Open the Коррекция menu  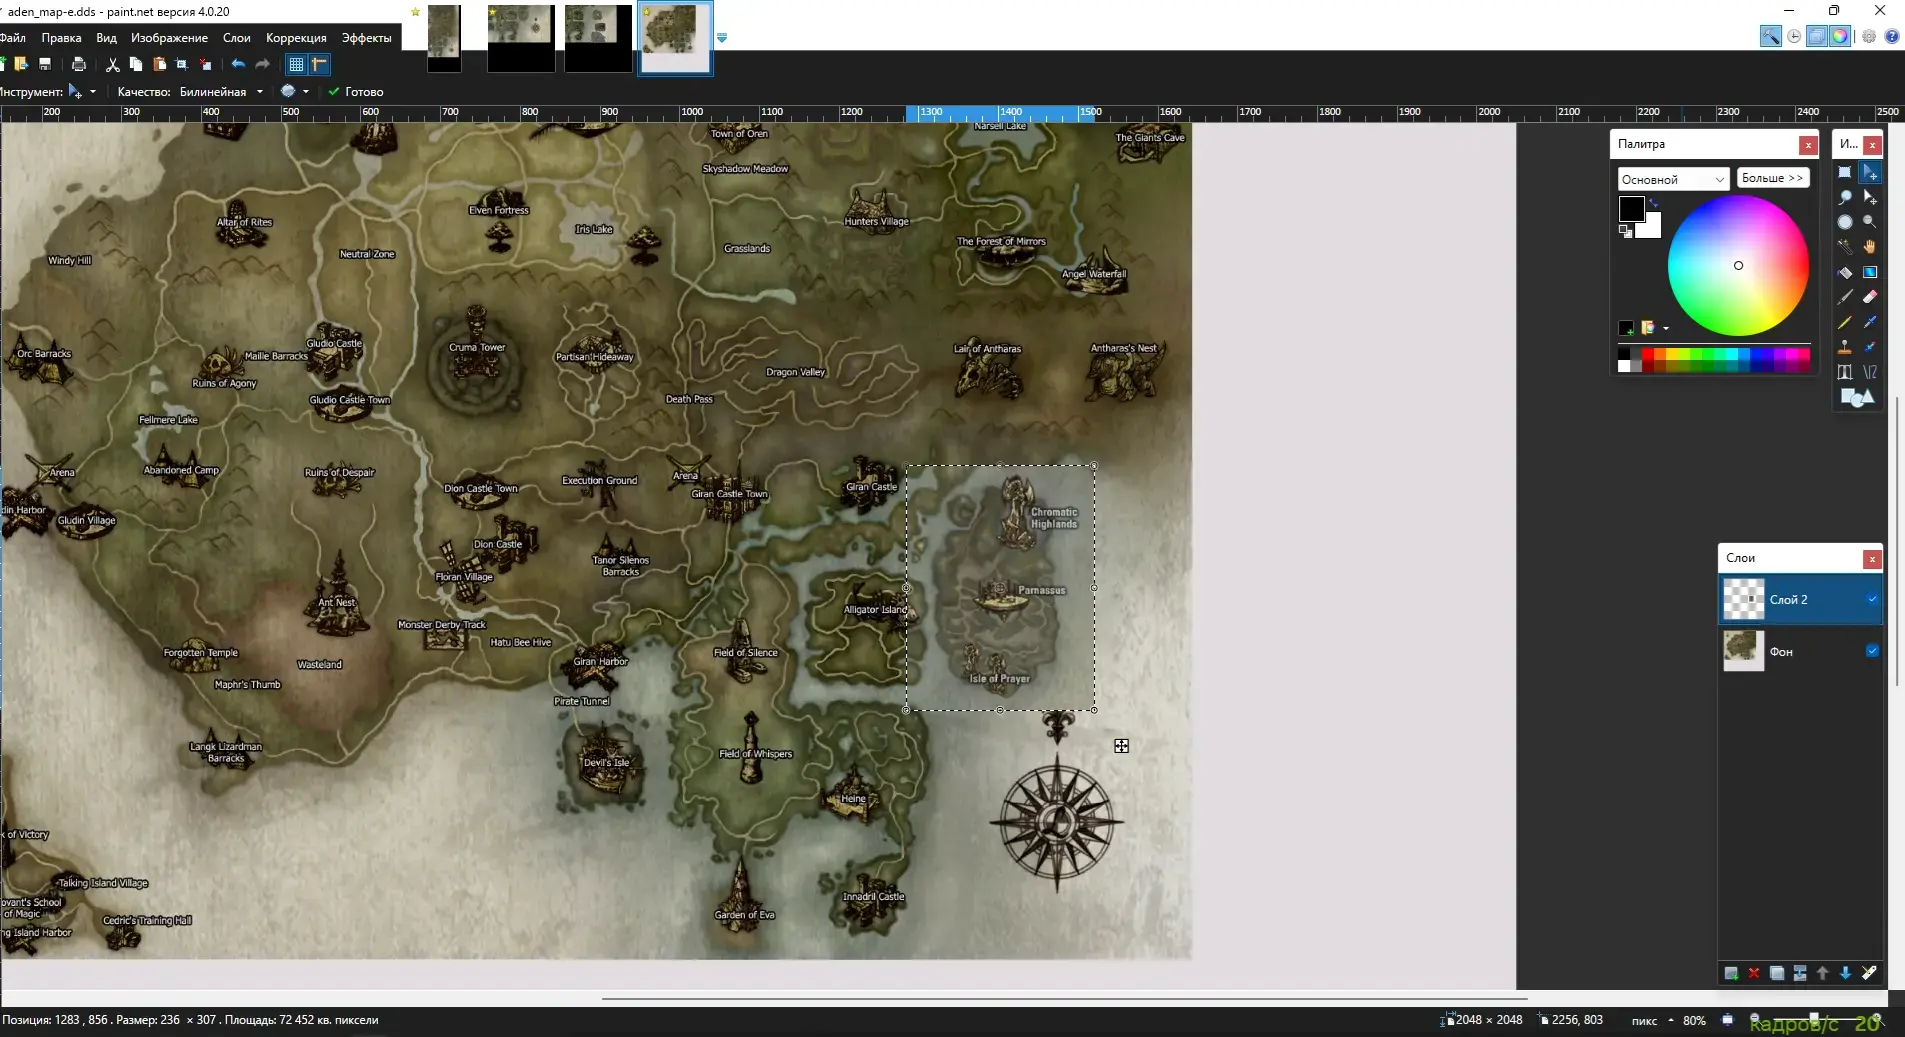tap(296, 38)
